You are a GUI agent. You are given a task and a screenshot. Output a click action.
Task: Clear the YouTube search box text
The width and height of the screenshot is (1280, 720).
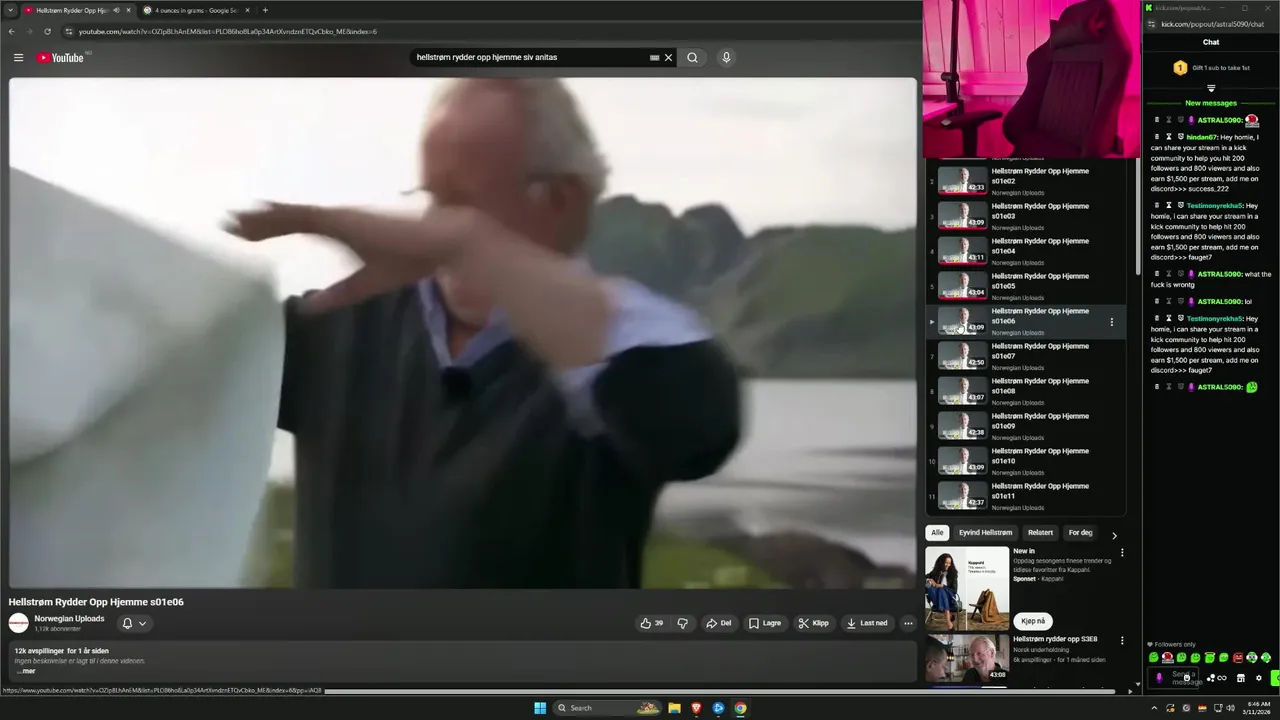coord(668,57)
